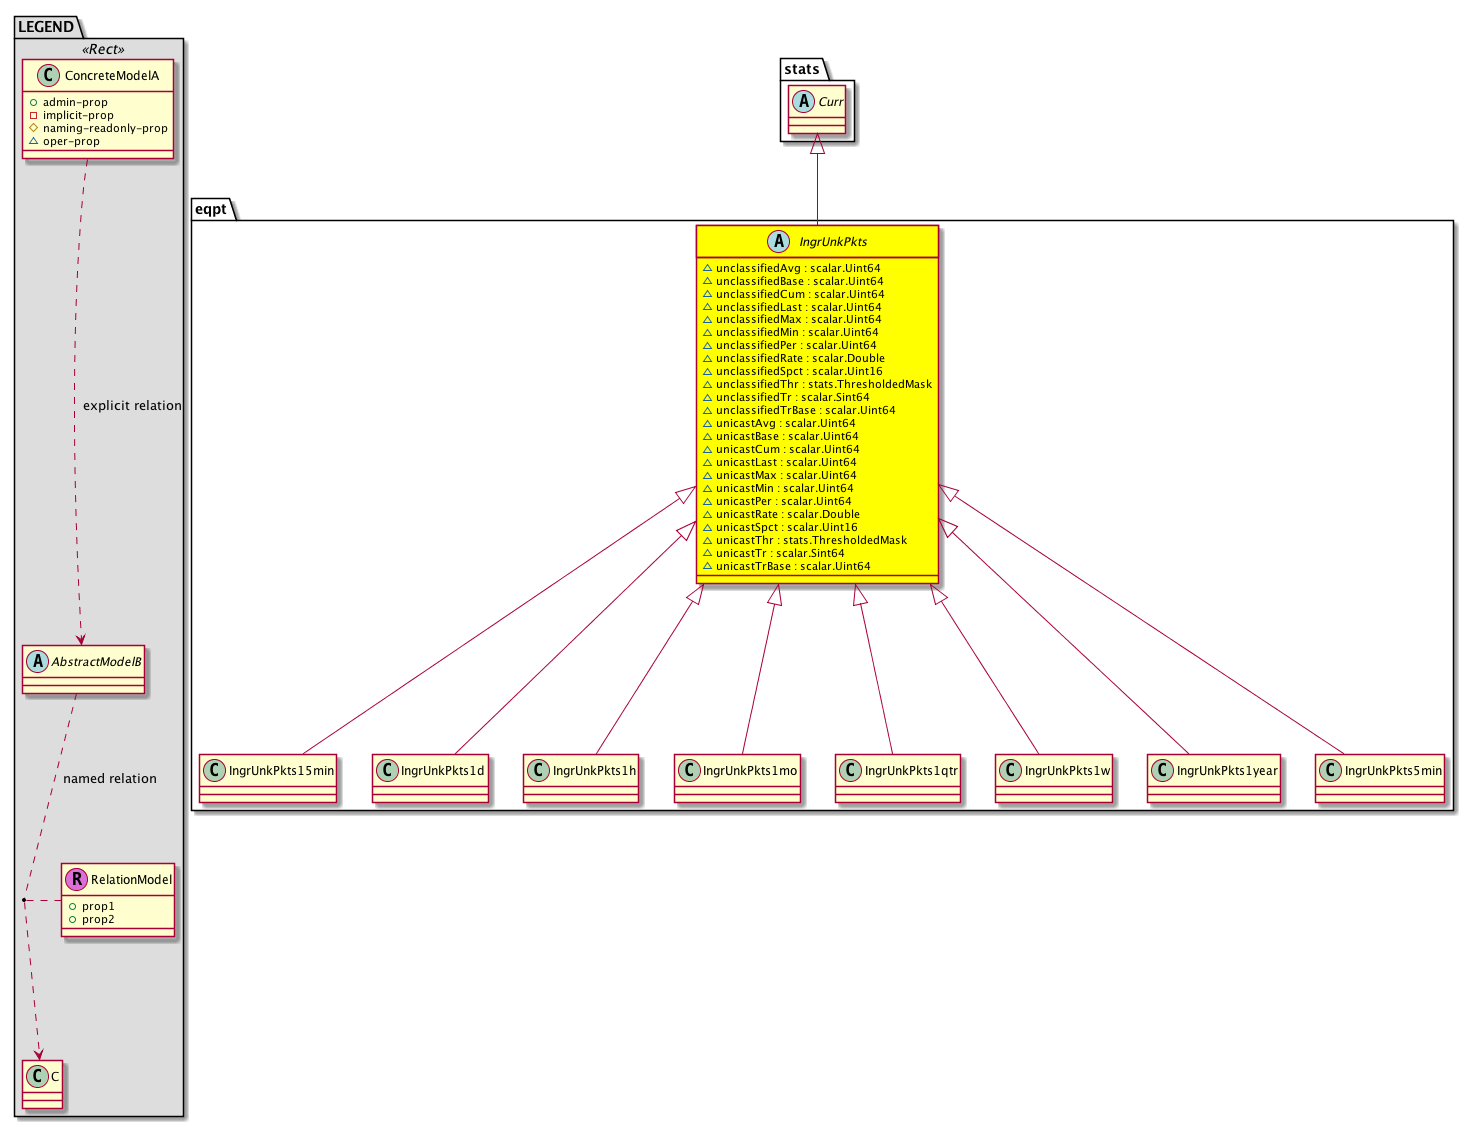The width and height of the screenshot is (1474, 1127).
Task: Click the IngrUnkPkts1qtr class name
Action: [910, 770]
